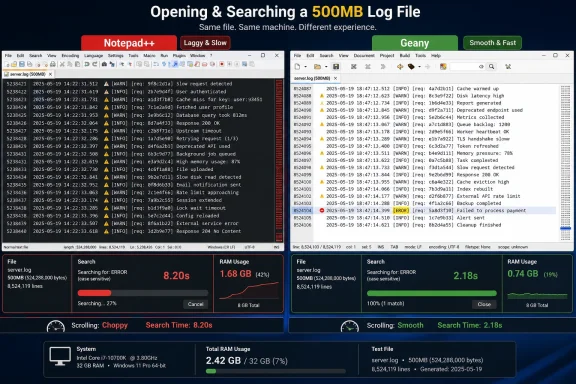Expand the New file dropdown arrow in Geany
The width and height of the screenshot is (576, 384).
coord(306,67)
